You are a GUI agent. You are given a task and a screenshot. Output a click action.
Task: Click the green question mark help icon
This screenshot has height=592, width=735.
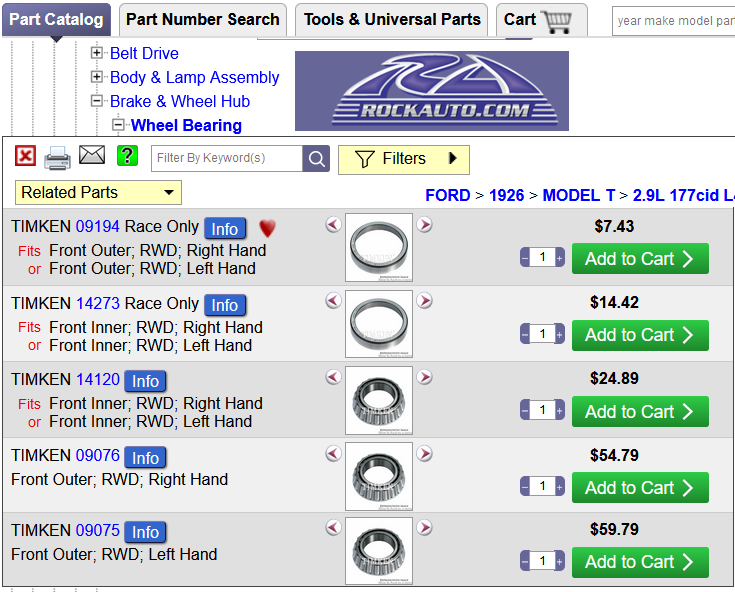[127, 156]
